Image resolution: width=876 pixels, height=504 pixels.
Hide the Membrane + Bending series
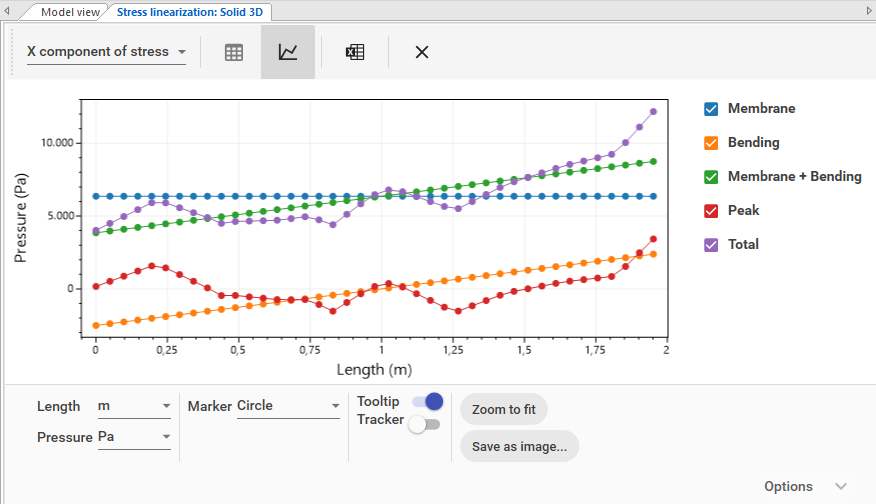point(712,177)
